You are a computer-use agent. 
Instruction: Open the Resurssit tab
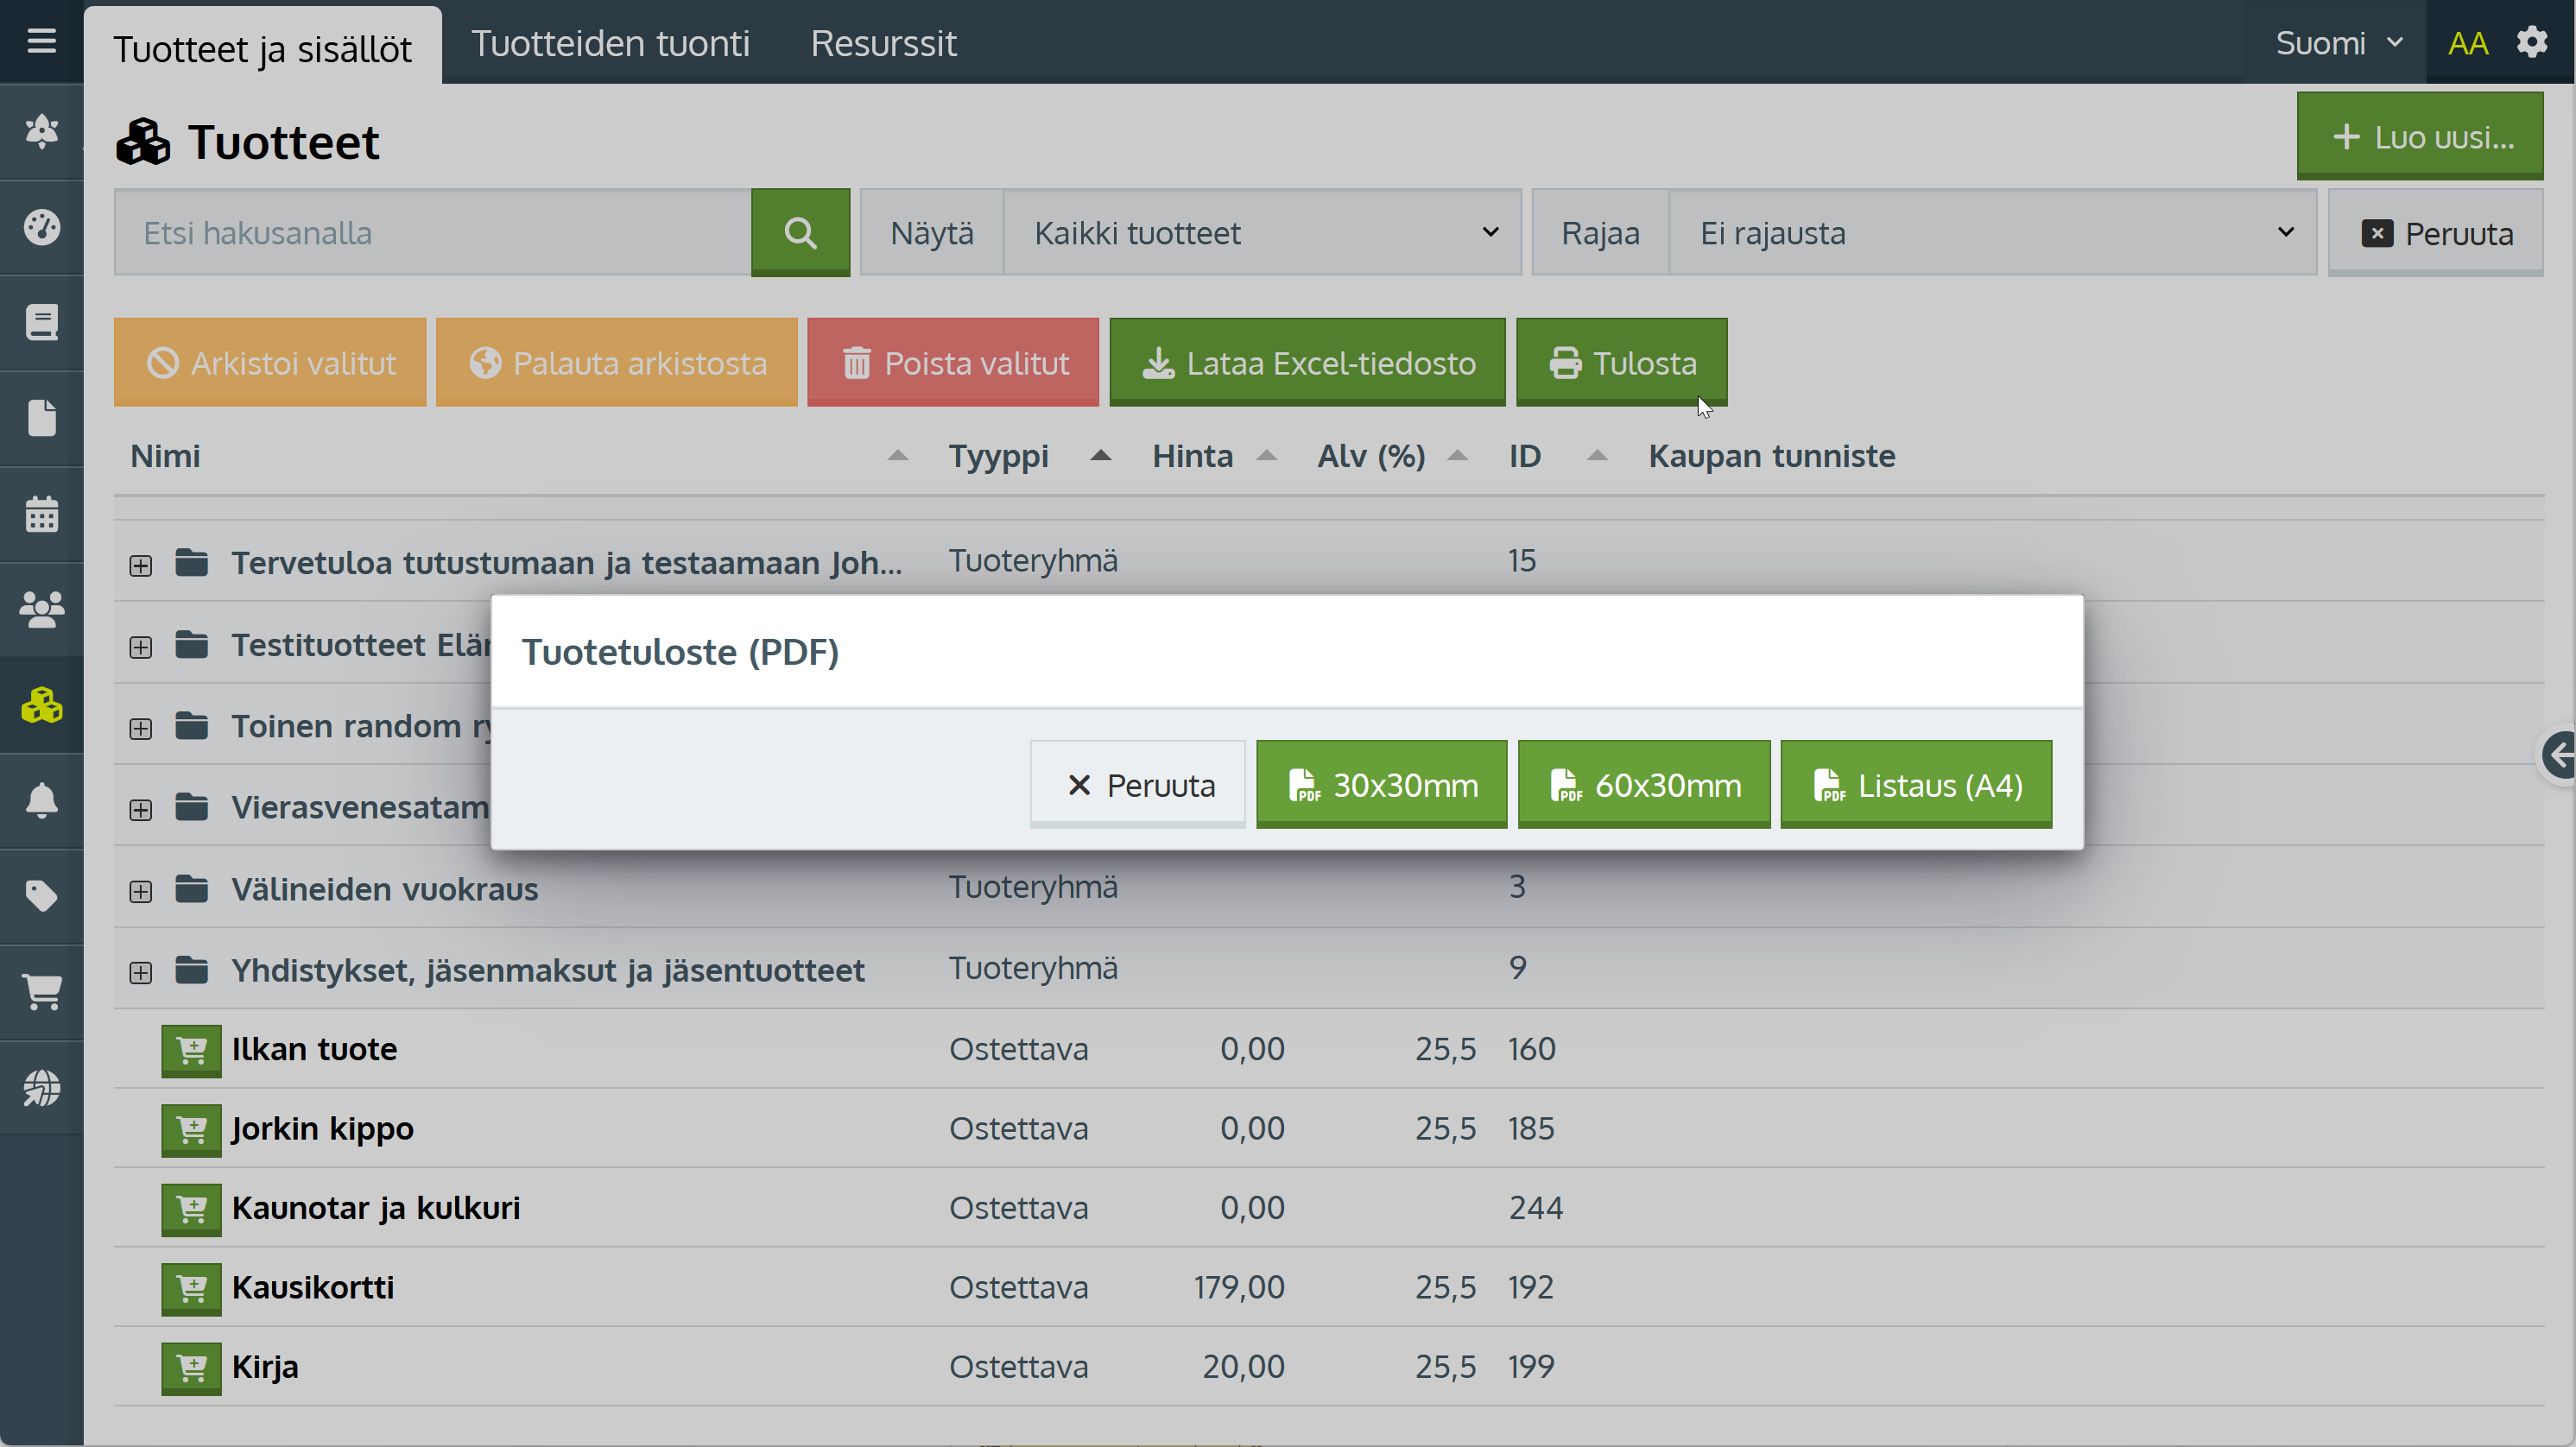point(883,43)
